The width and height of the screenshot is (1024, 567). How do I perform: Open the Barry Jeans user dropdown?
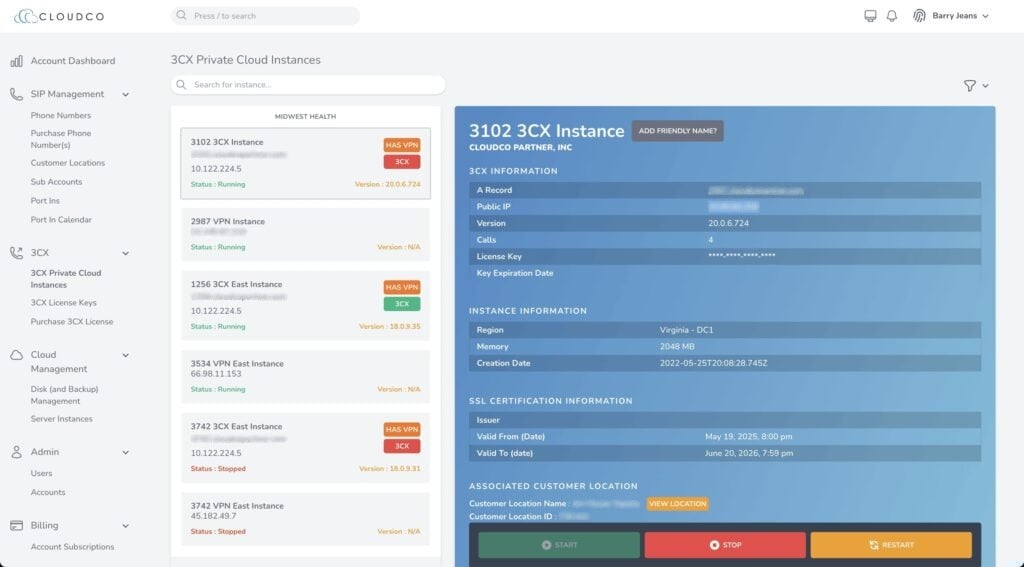tap(960, 16)
